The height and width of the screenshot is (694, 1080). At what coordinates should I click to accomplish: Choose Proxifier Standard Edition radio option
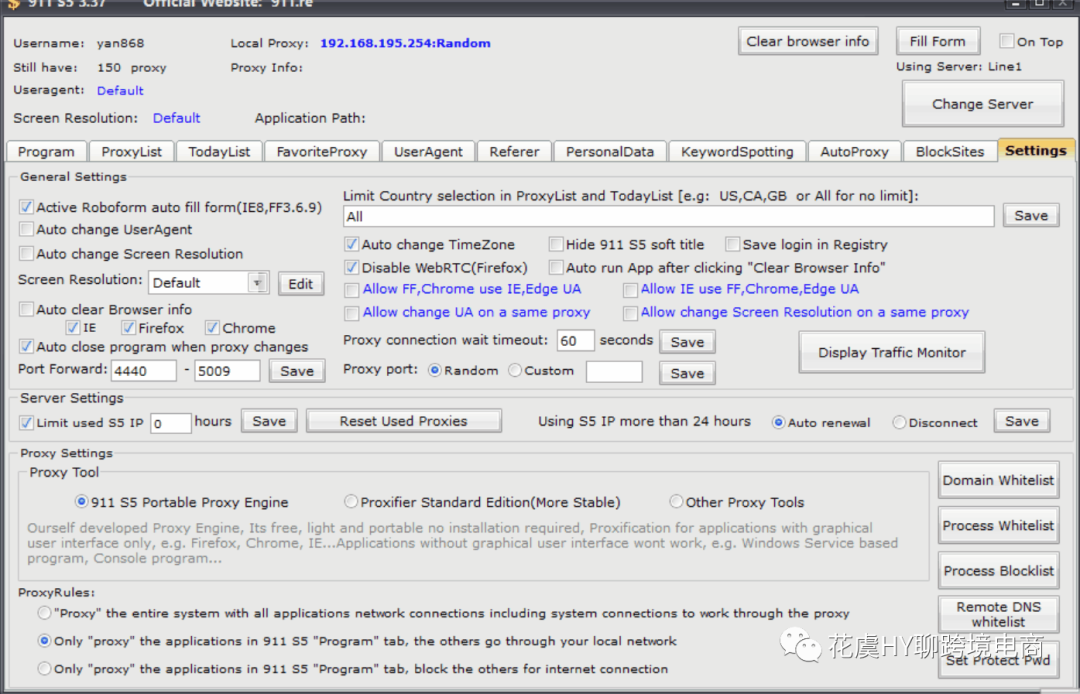pos(351,502)
